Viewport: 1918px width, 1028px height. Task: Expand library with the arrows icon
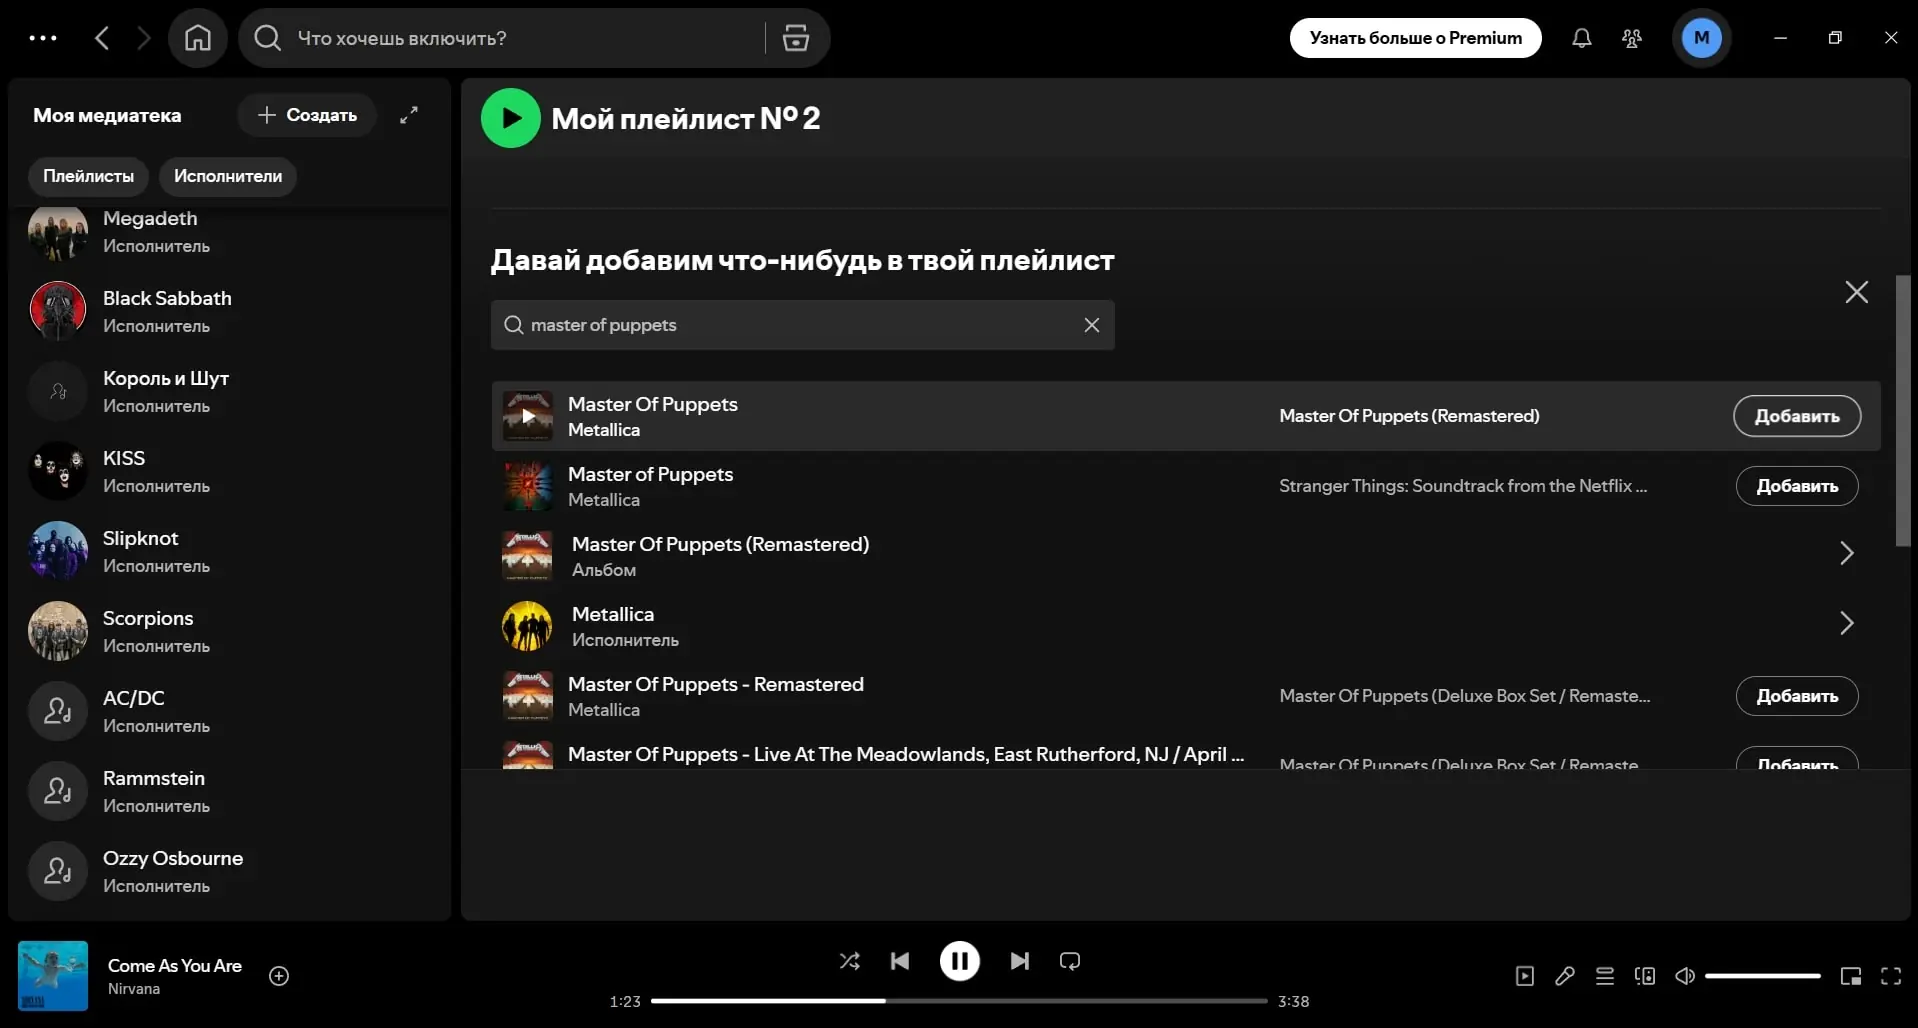pyautogui.click(x=409, y=115)
